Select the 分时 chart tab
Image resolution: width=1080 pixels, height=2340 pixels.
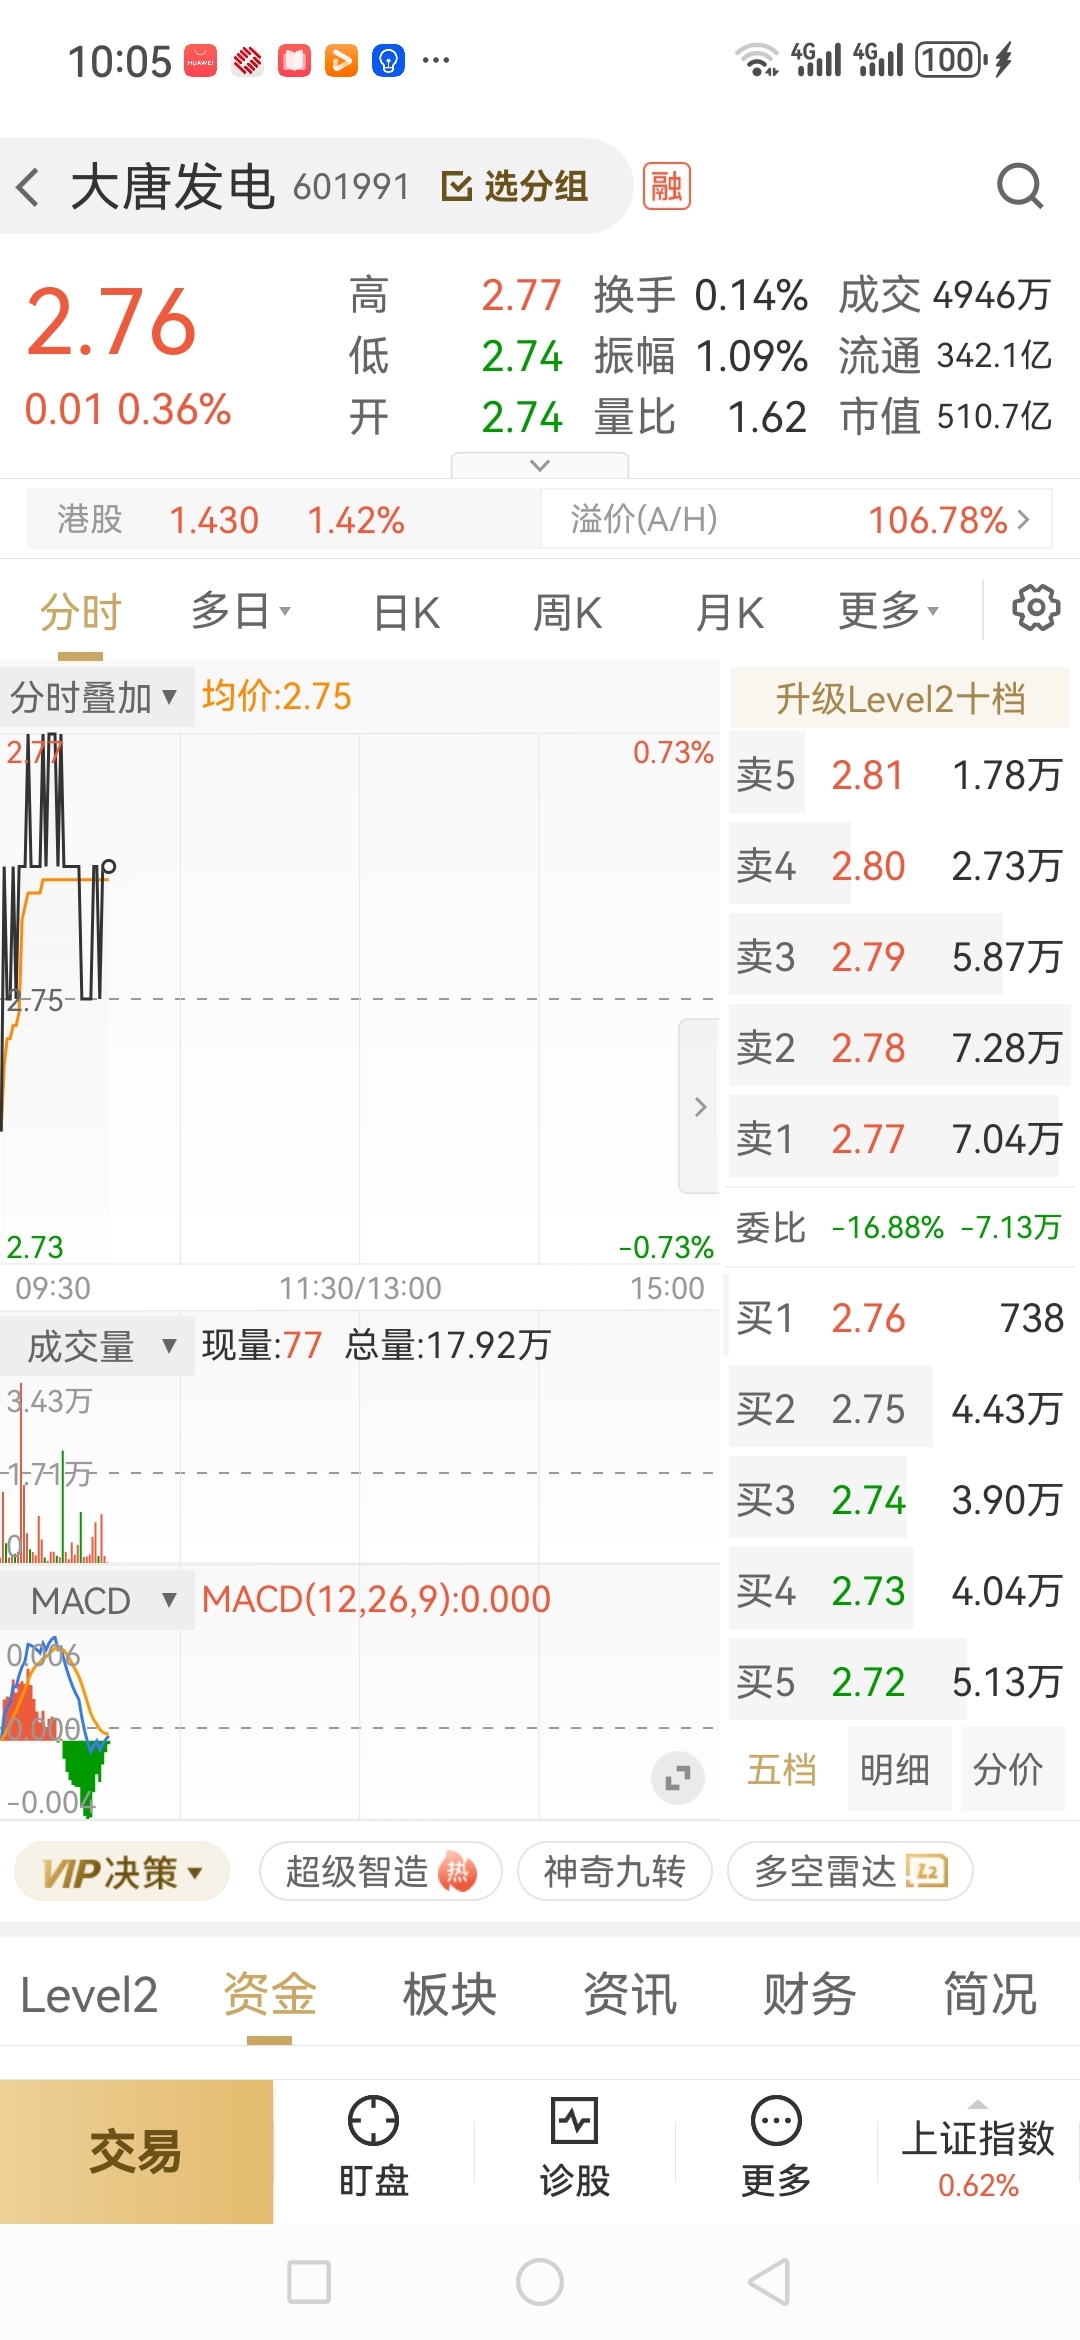click(80, 612)
